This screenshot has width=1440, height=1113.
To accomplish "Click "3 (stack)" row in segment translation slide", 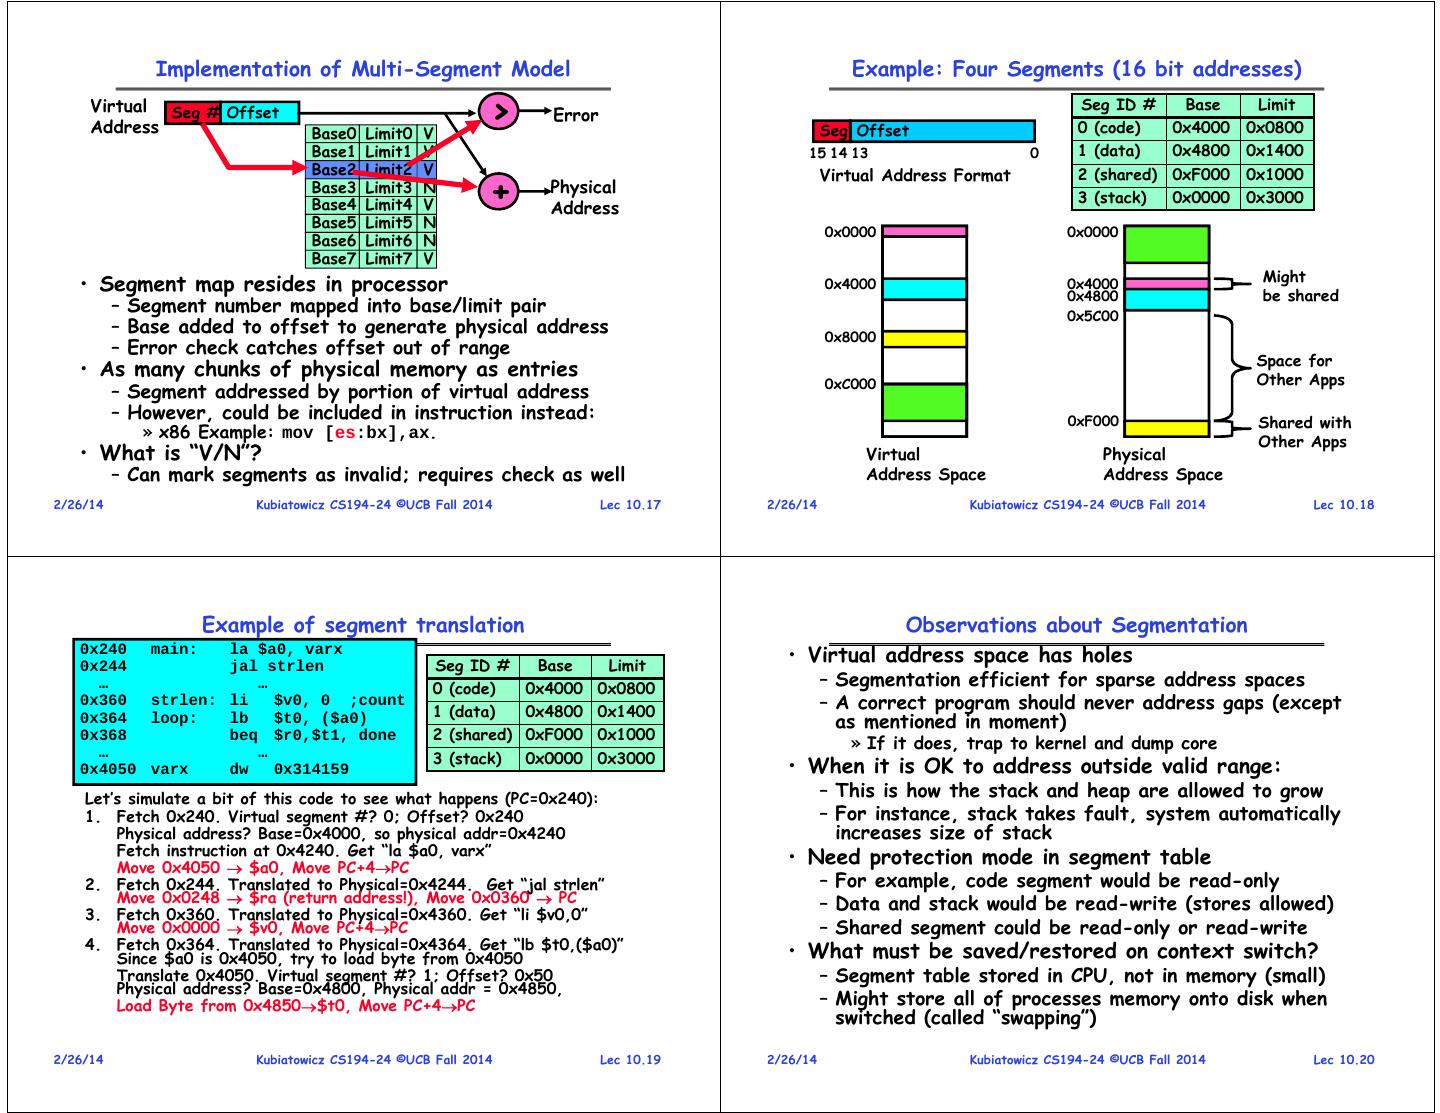I will tap(544, 758).
